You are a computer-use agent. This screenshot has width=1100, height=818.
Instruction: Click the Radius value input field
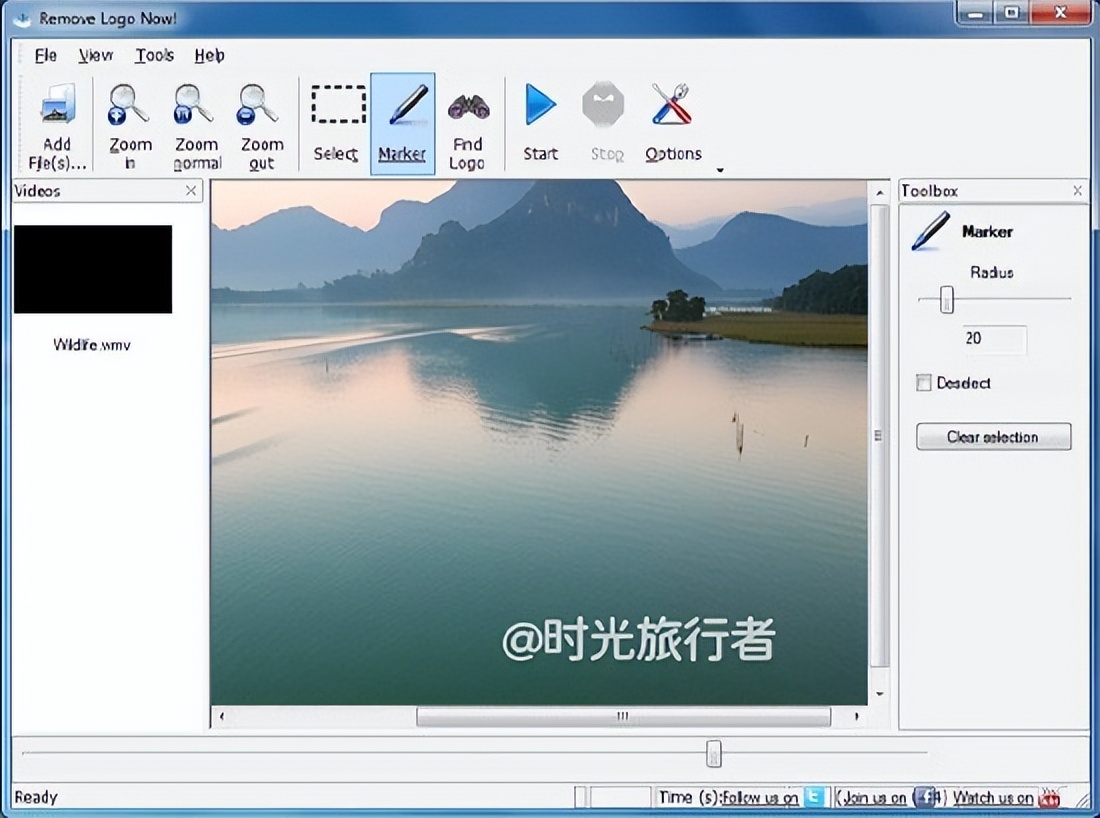point(993,339)
